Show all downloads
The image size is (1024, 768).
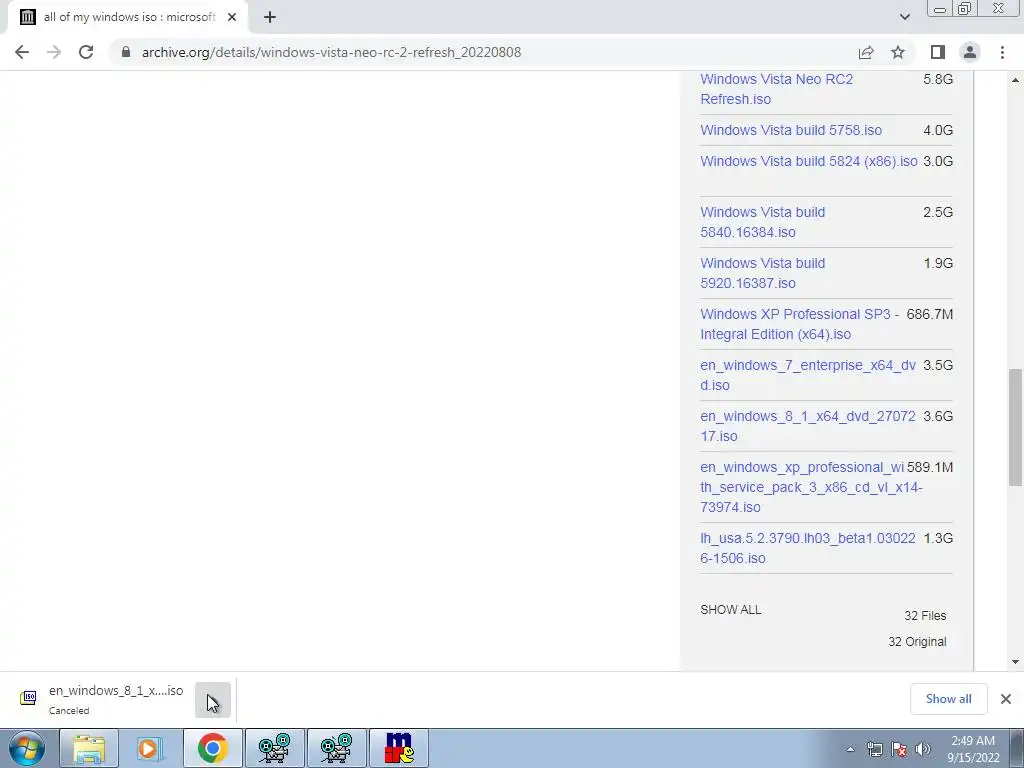tap(948, 699)
